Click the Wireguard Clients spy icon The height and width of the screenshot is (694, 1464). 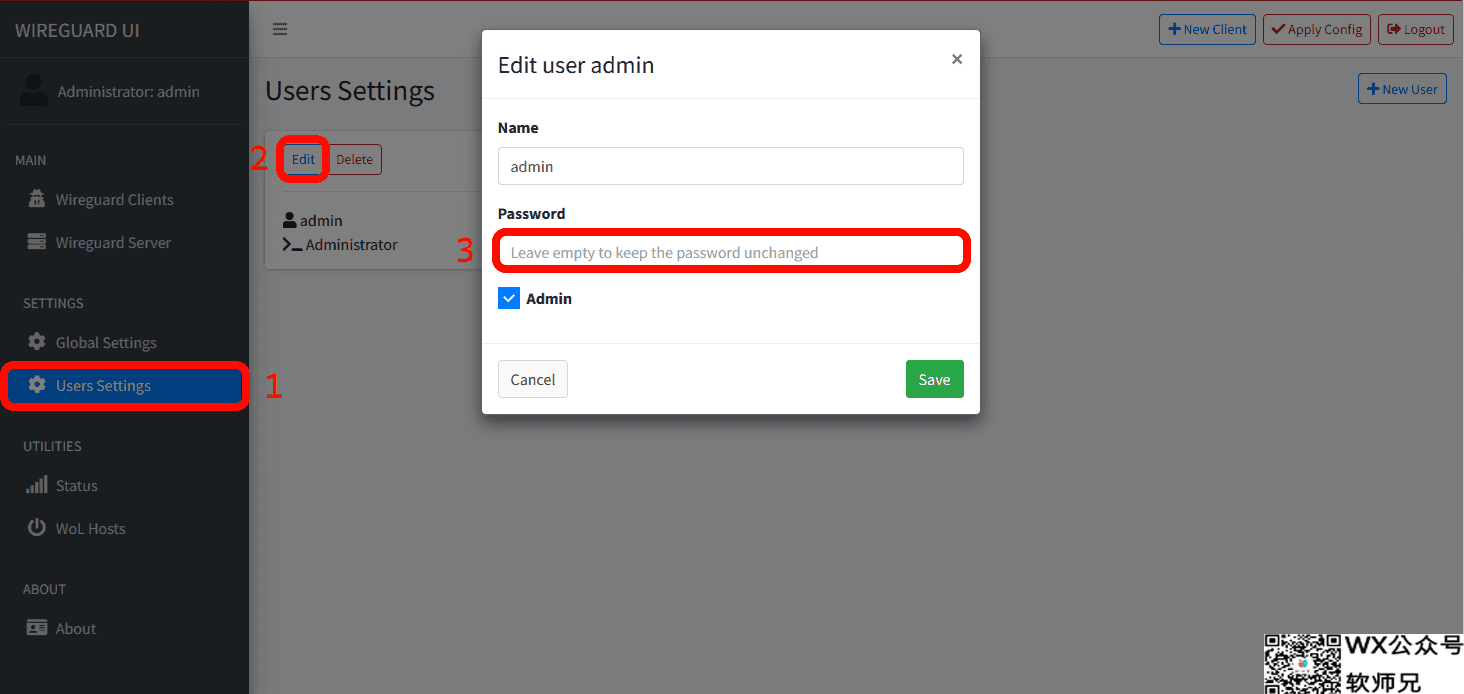(37, 199)
